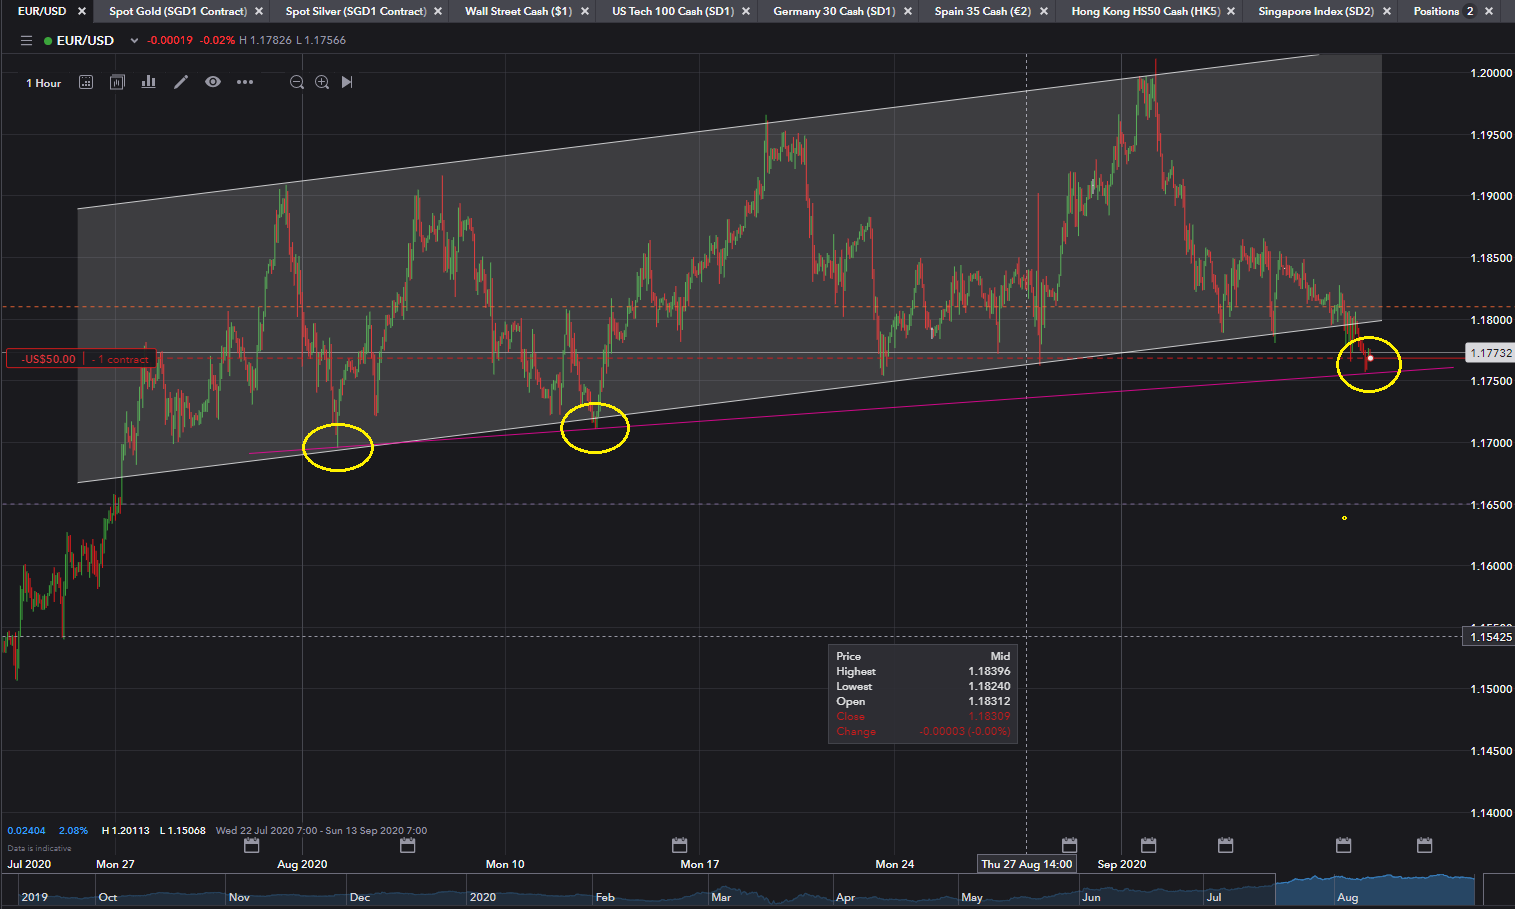This screenshot has width=1515, height=909.
Task: Open the indicators bar chart icon
Action: 148,82
